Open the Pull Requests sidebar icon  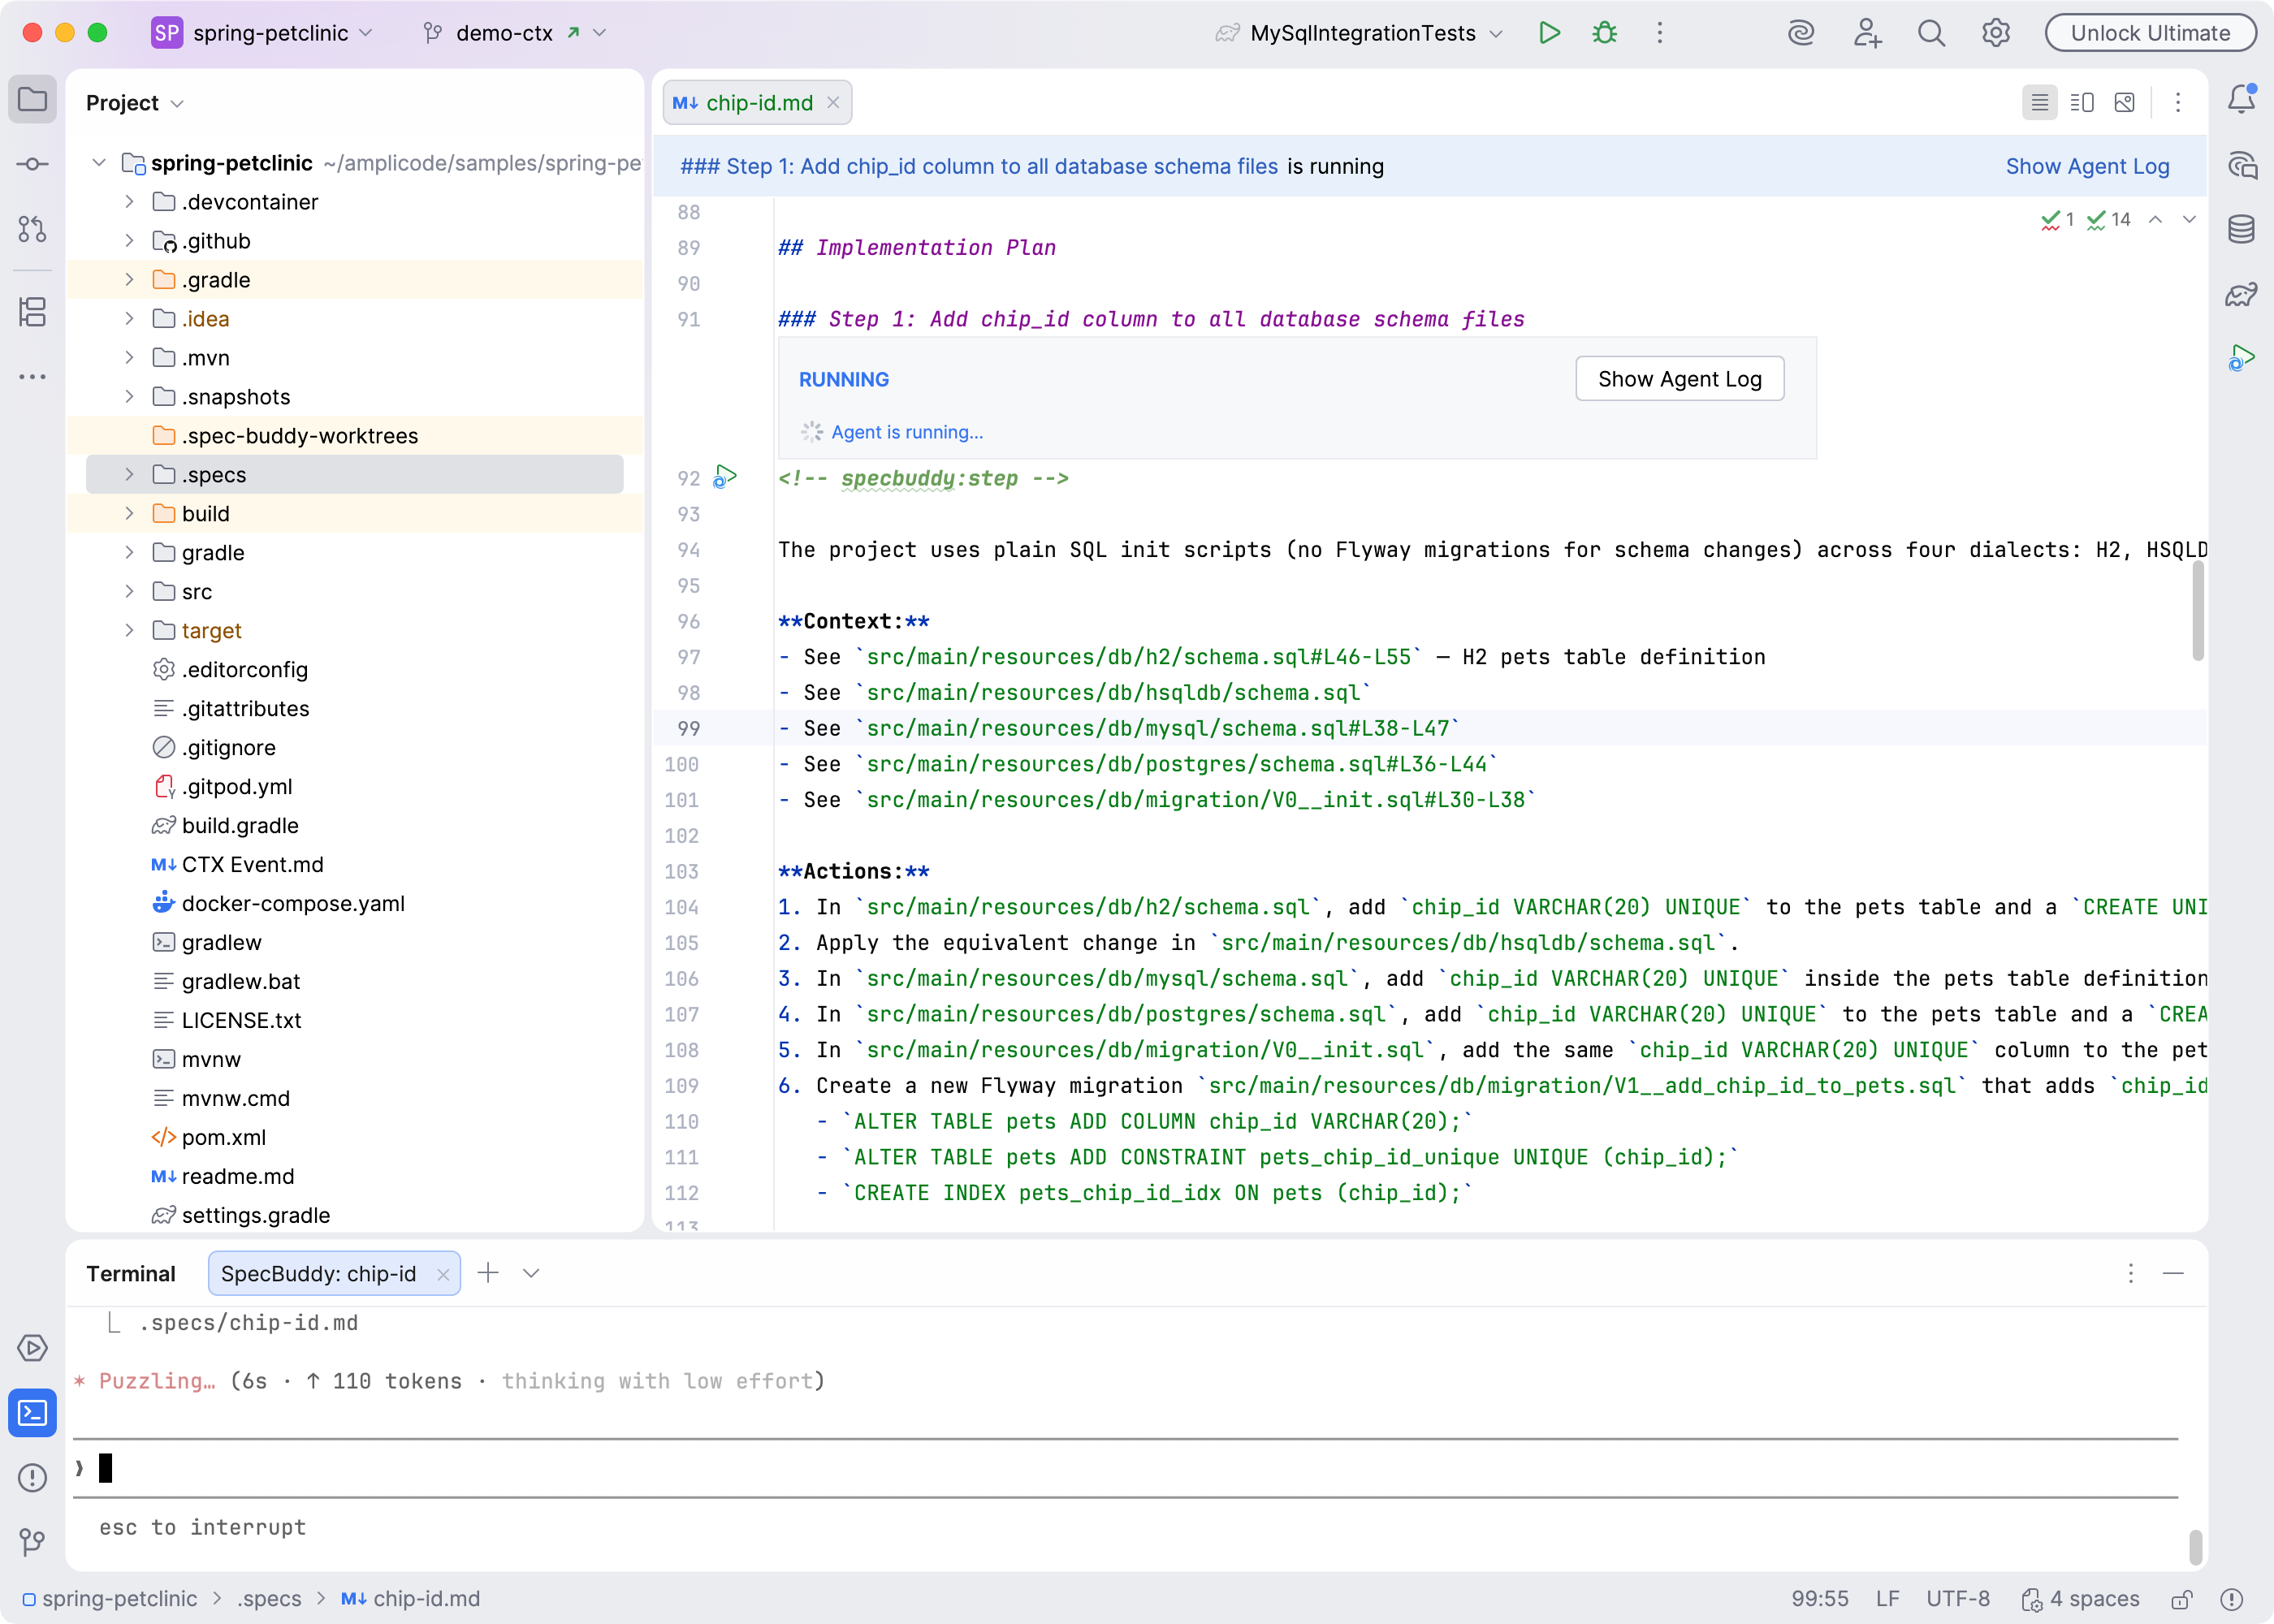[x=32, y=229]
